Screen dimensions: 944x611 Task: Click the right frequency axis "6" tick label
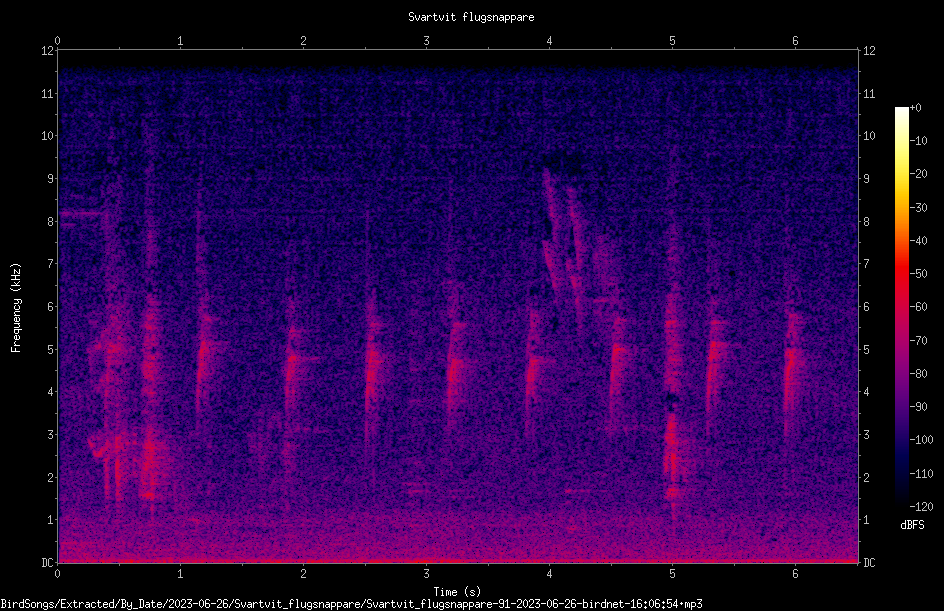(x=866, y=307)
